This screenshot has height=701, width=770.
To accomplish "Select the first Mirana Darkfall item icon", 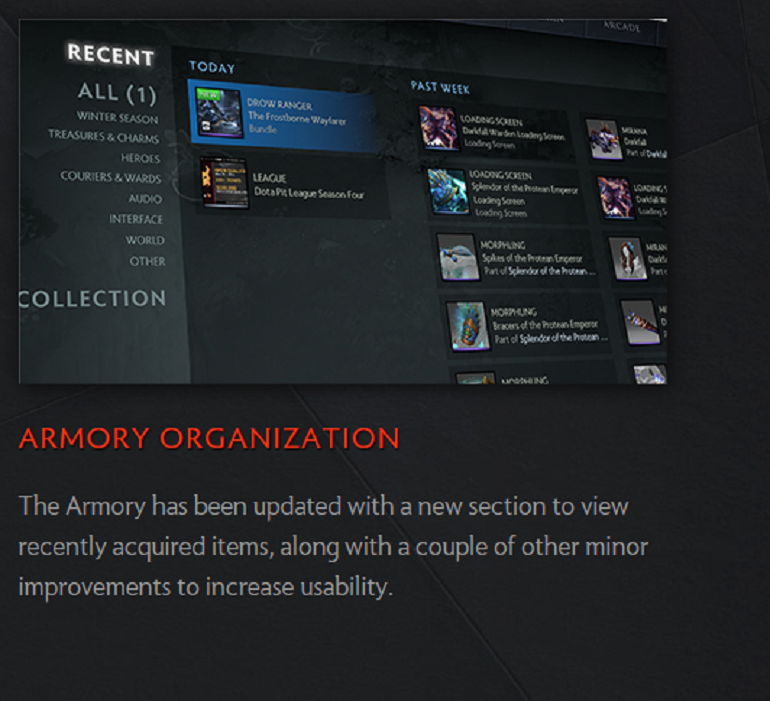I will click(604, 140).
